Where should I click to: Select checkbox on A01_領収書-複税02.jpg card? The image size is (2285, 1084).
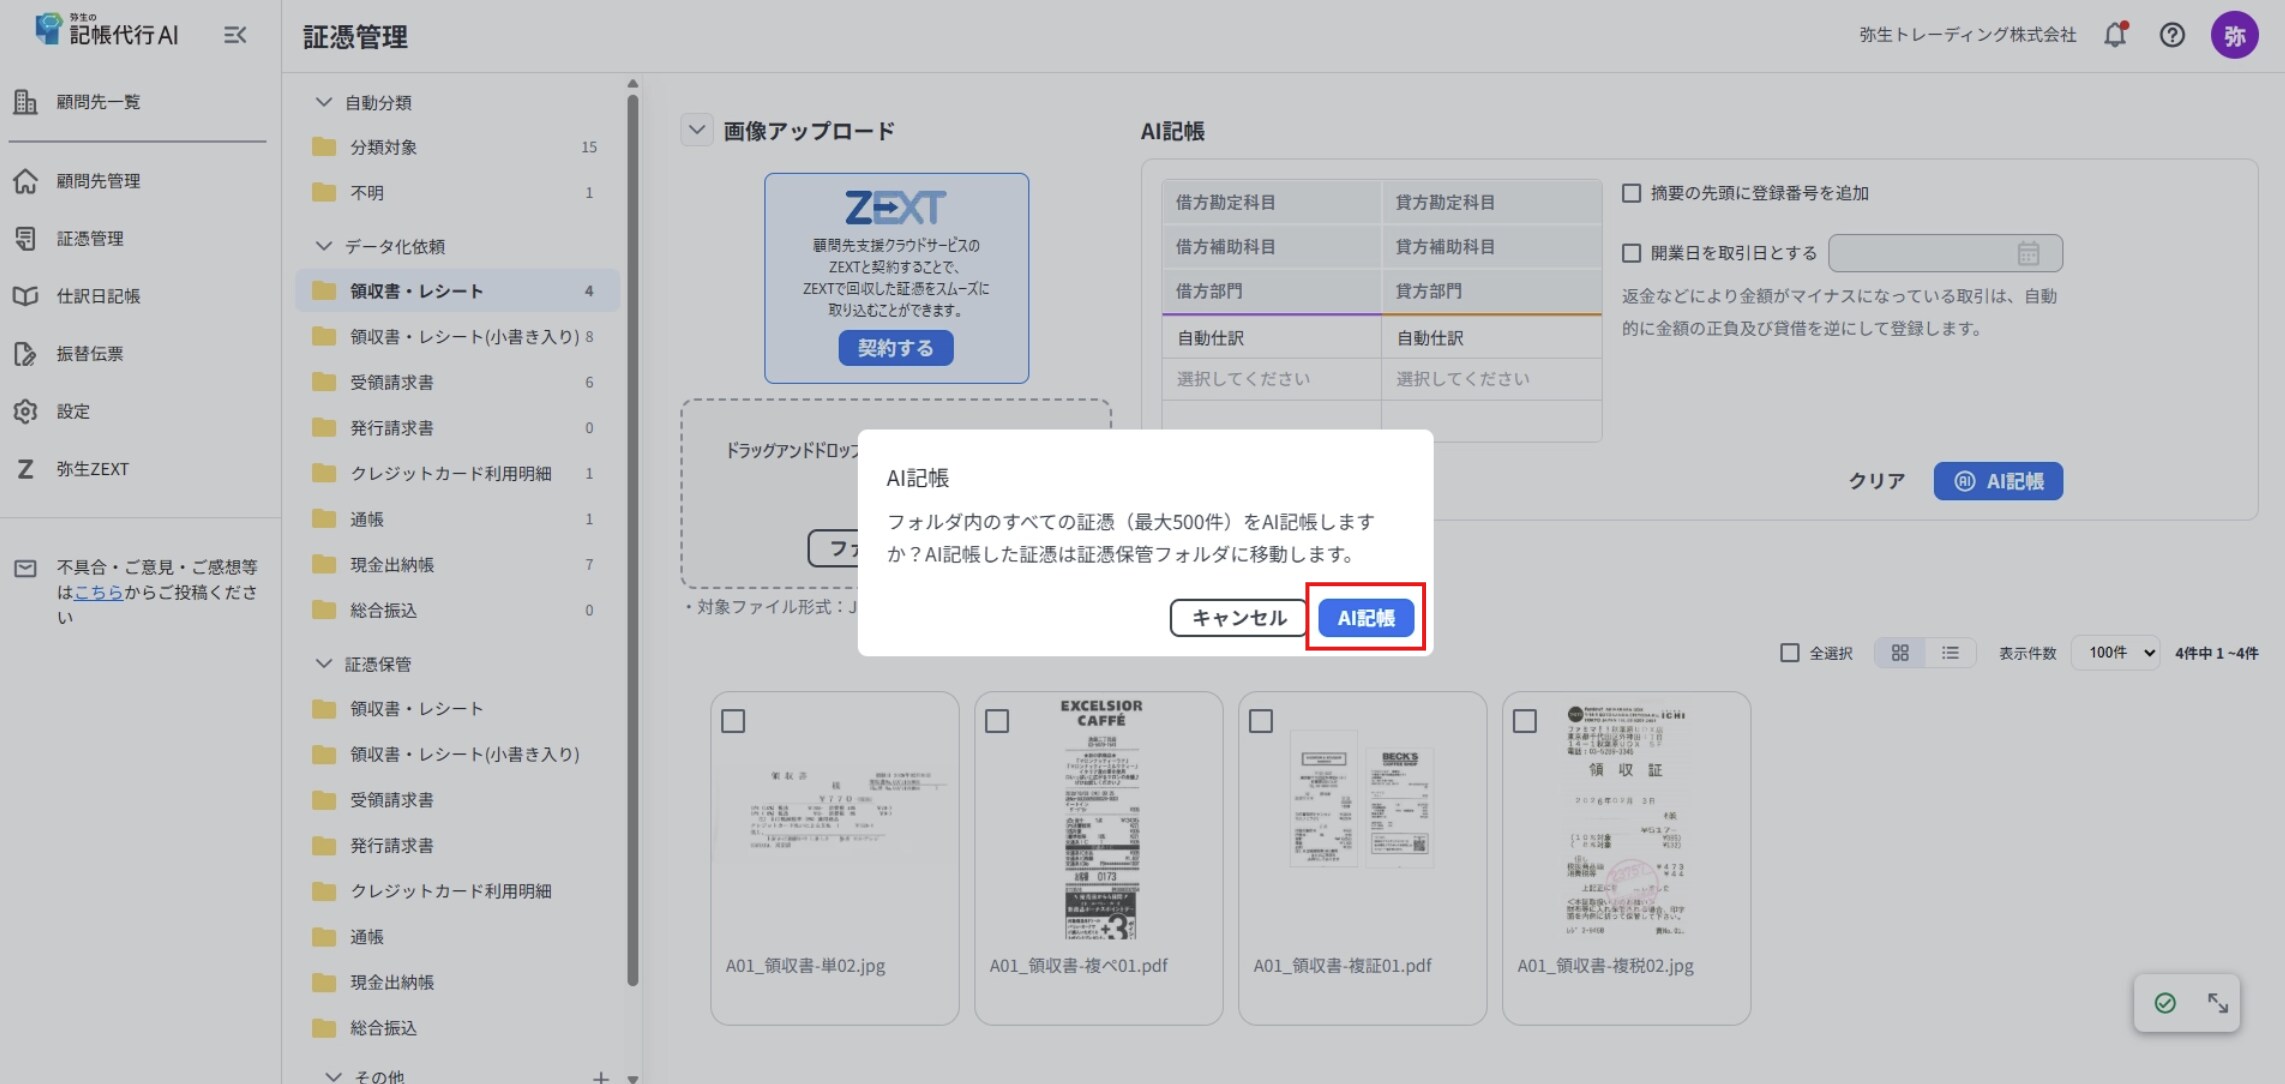[x=1525, y=721]
